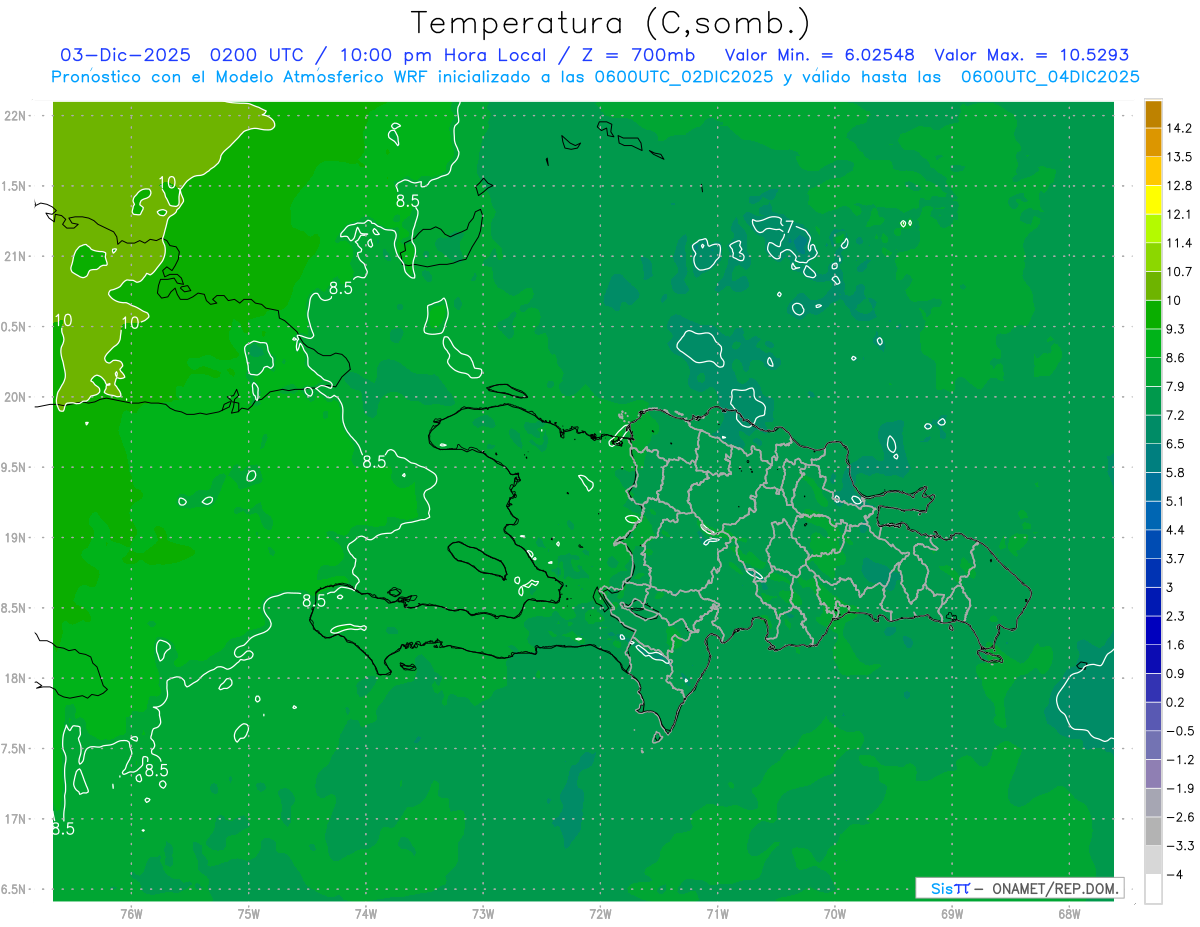Image resolution: width=1200 pixels, height=927 pixels.
Task: Click the 75W longitude label
Action: point(249,913)
